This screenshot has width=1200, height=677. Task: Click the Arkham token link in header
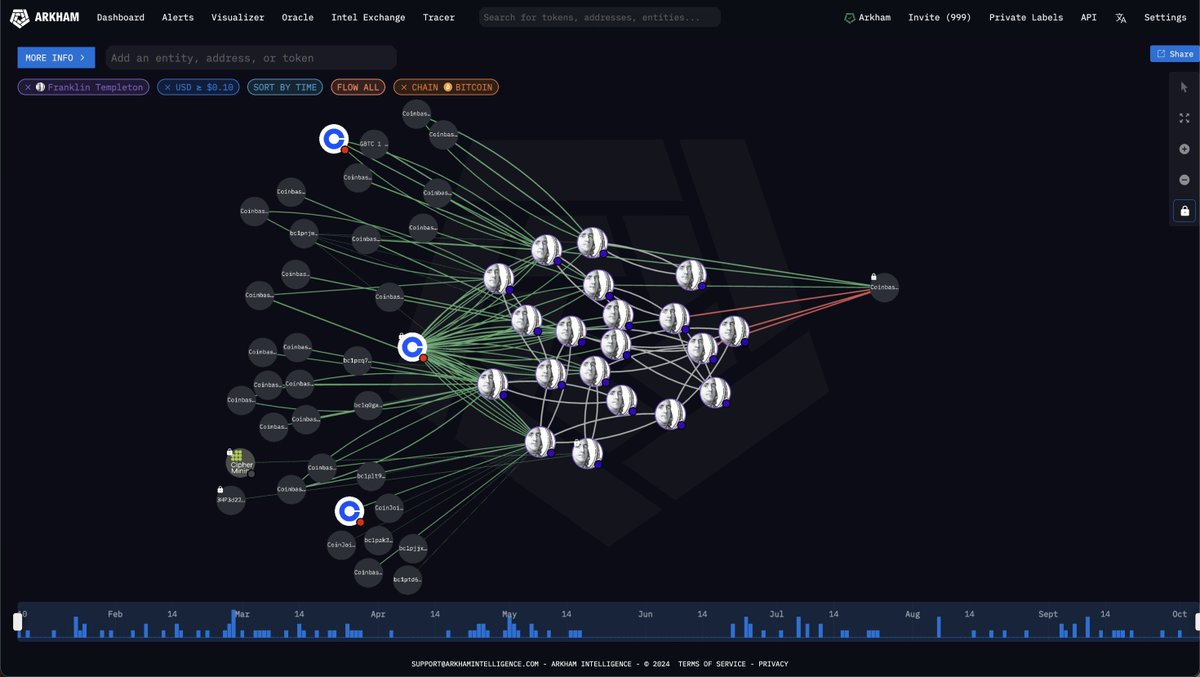[867, 17]
